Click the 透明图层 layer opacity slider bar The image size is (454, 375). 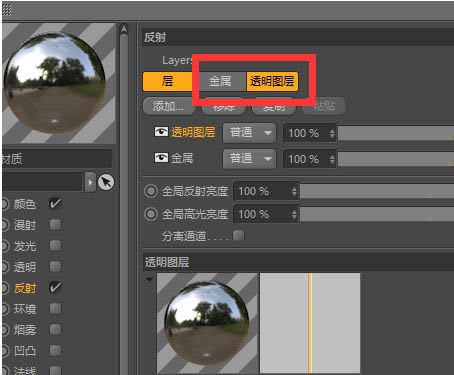click(396, 133)
